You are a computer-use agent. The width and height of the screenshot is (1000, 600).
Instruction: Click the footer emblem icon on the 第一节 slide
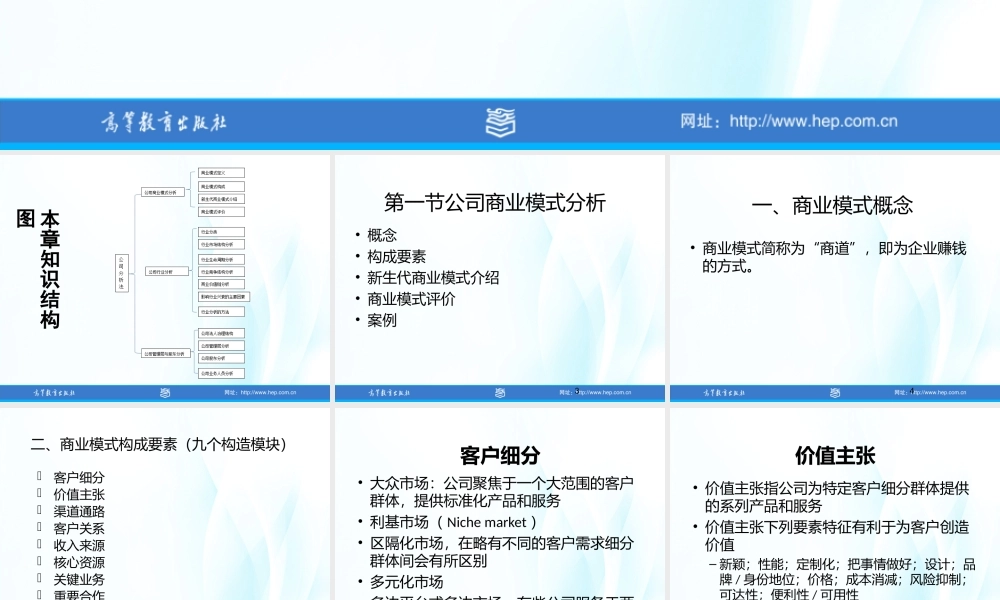500,393
